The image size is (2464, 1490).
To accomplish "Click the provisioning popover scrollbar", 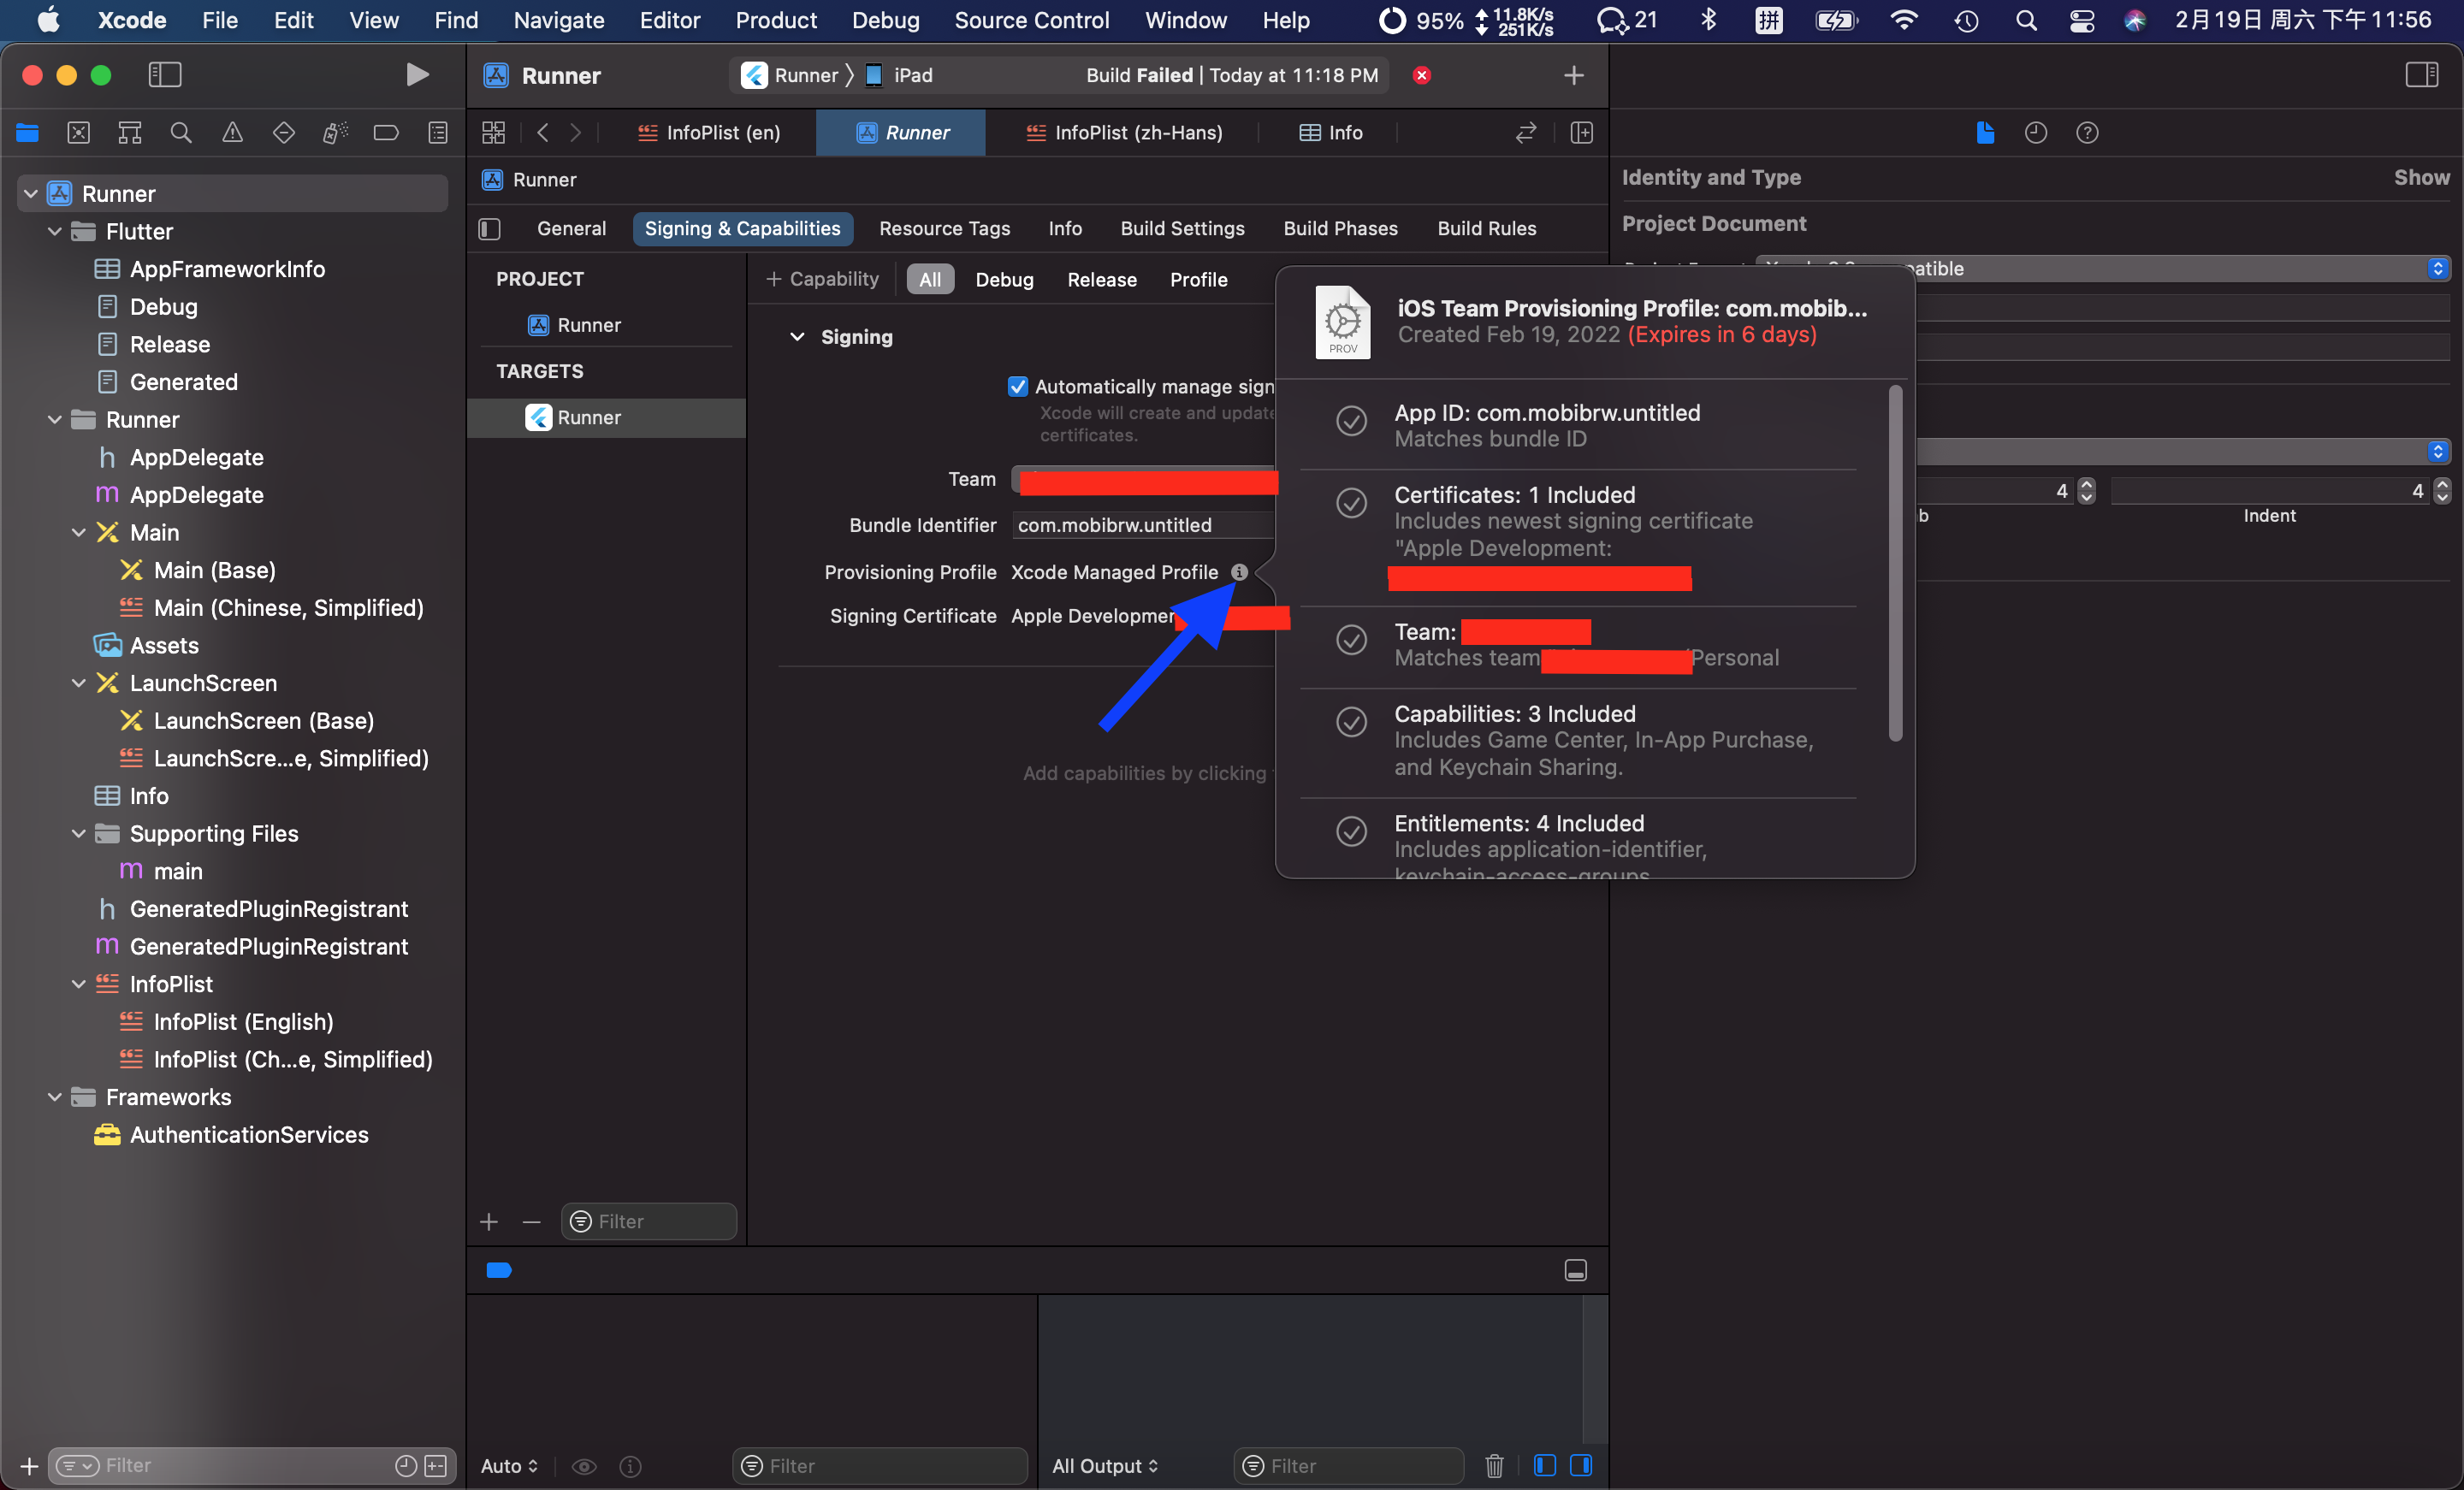I will [x=1895, y=564].
